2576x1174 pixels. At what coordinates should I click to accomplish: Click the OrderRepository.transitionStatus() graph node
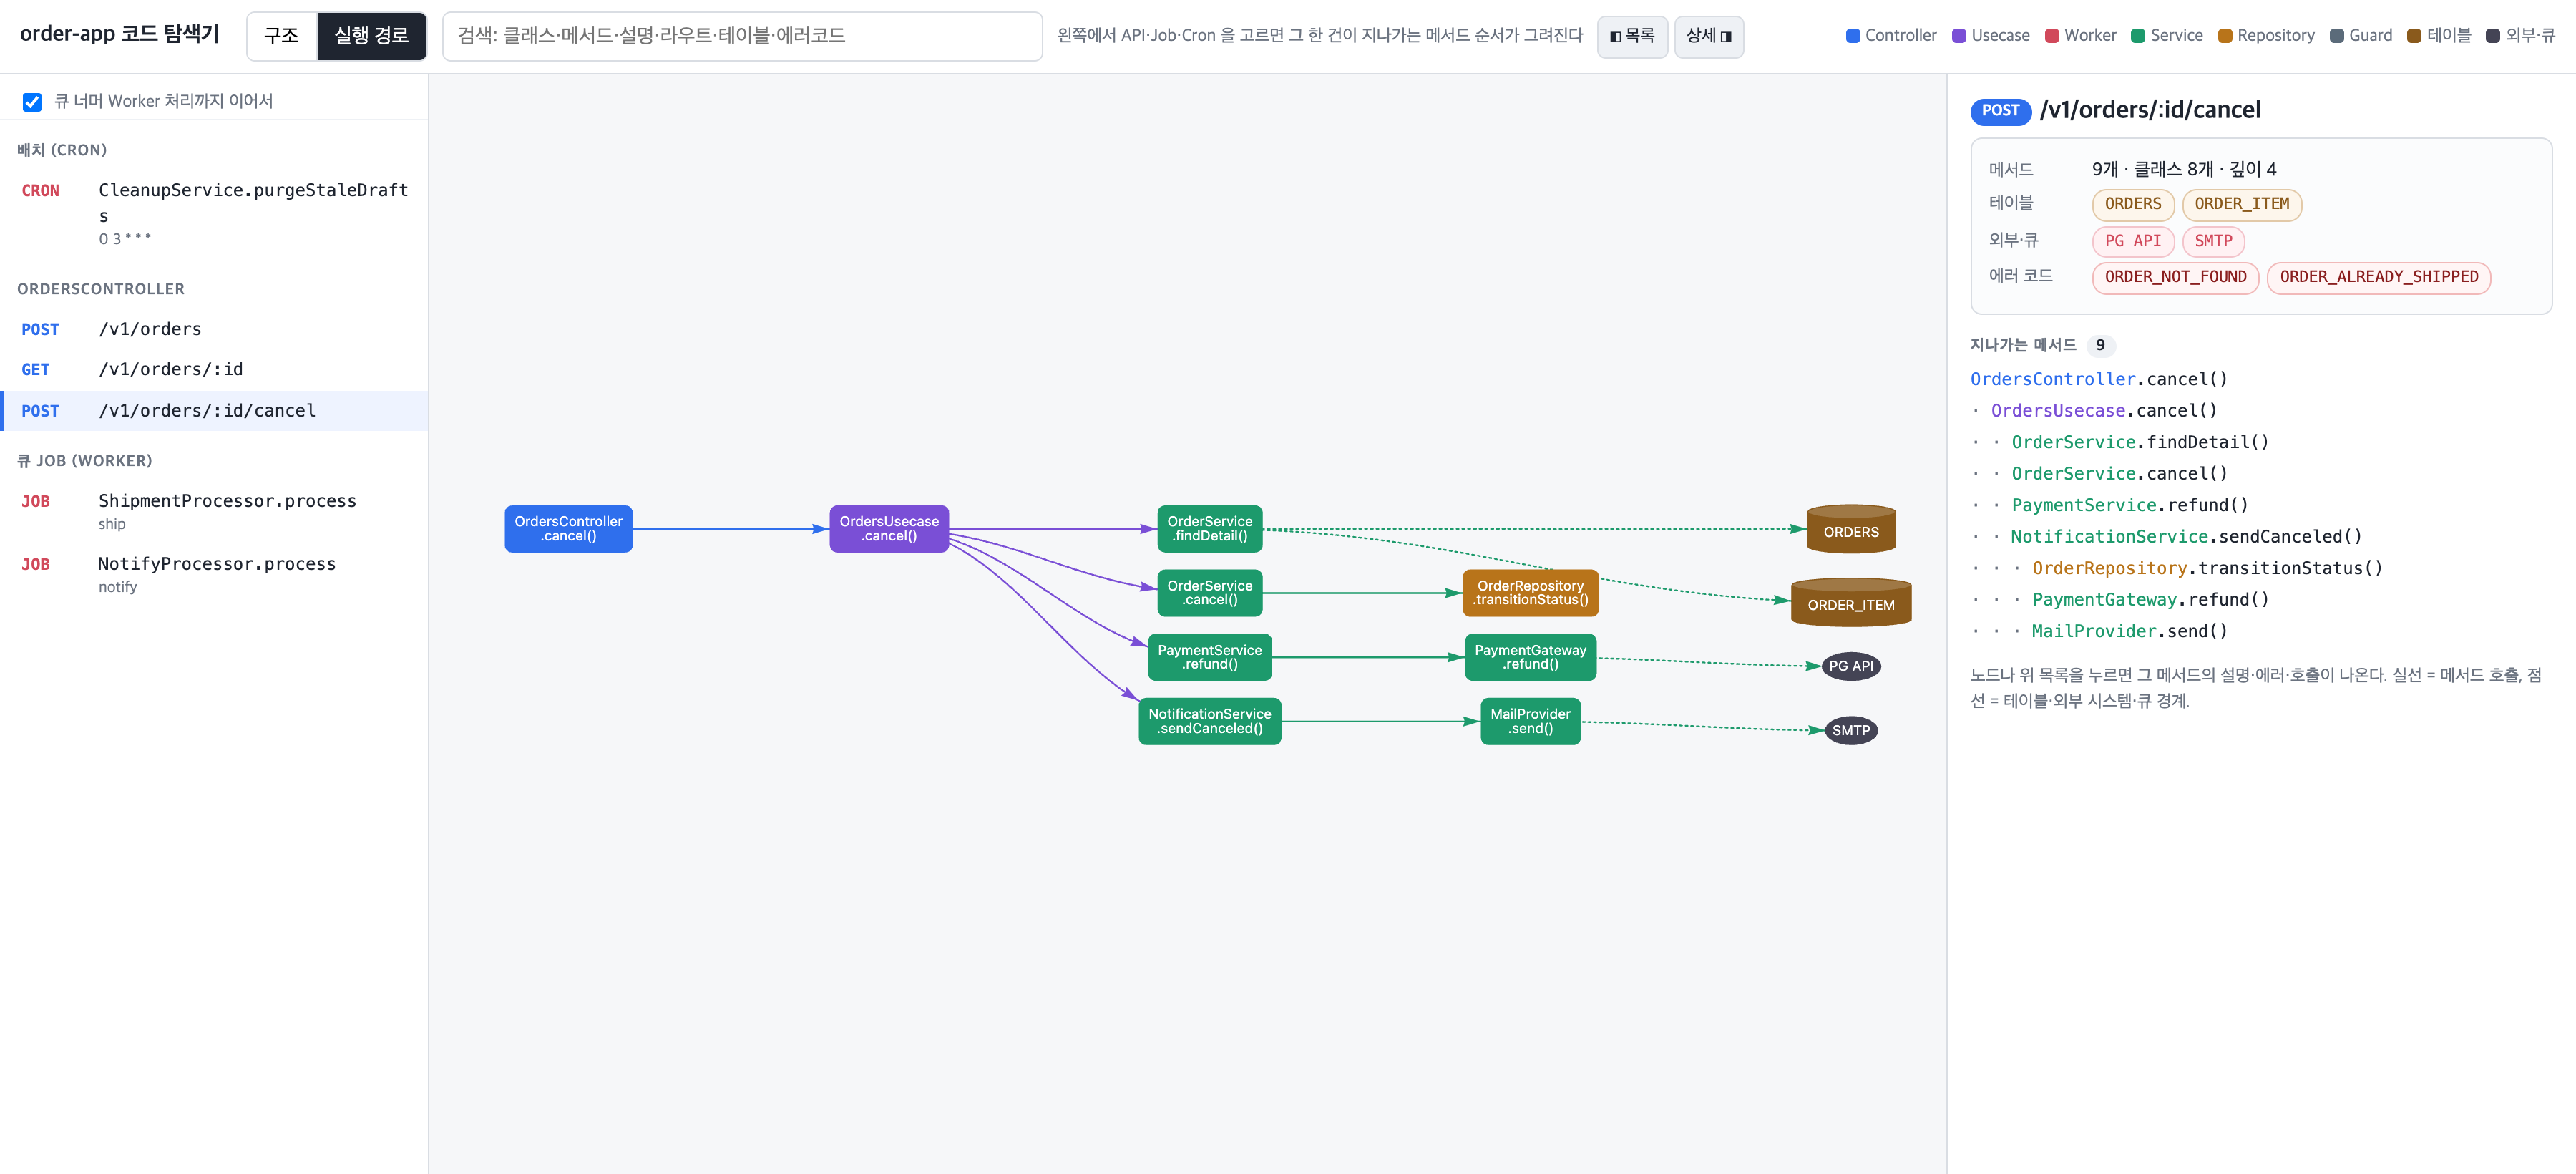pyautogui.click(x=1530, y=593)
